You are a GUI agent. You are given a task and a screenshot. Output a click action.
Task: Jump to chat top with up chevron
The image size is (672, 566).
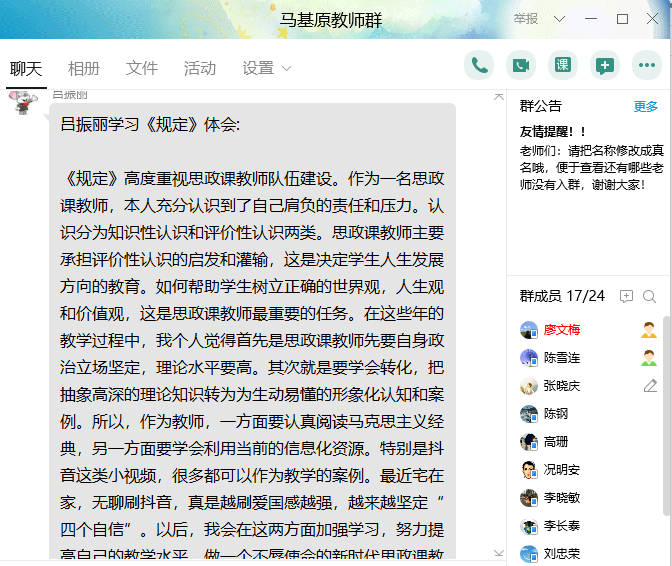coord(499,97)
